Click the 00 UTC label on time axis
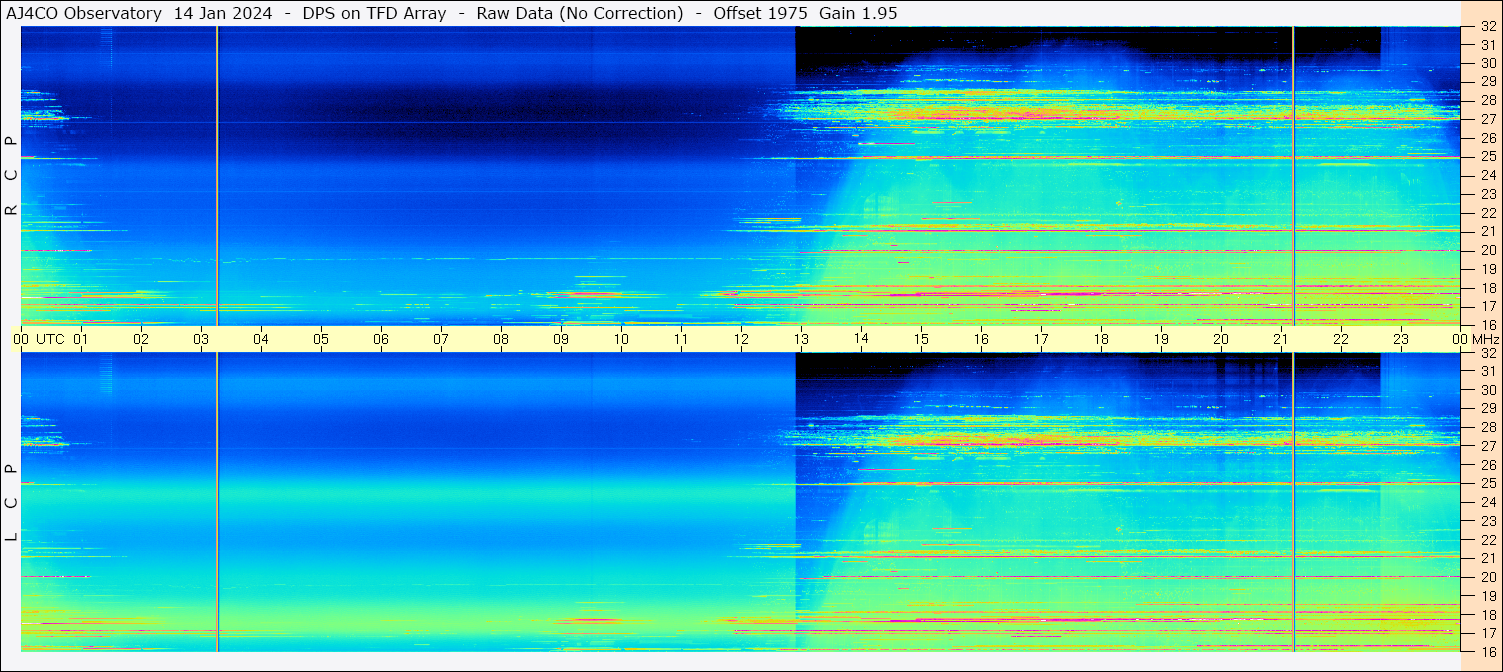The width and height of the screenshot is (1503, 672). [x=39, y=339]
